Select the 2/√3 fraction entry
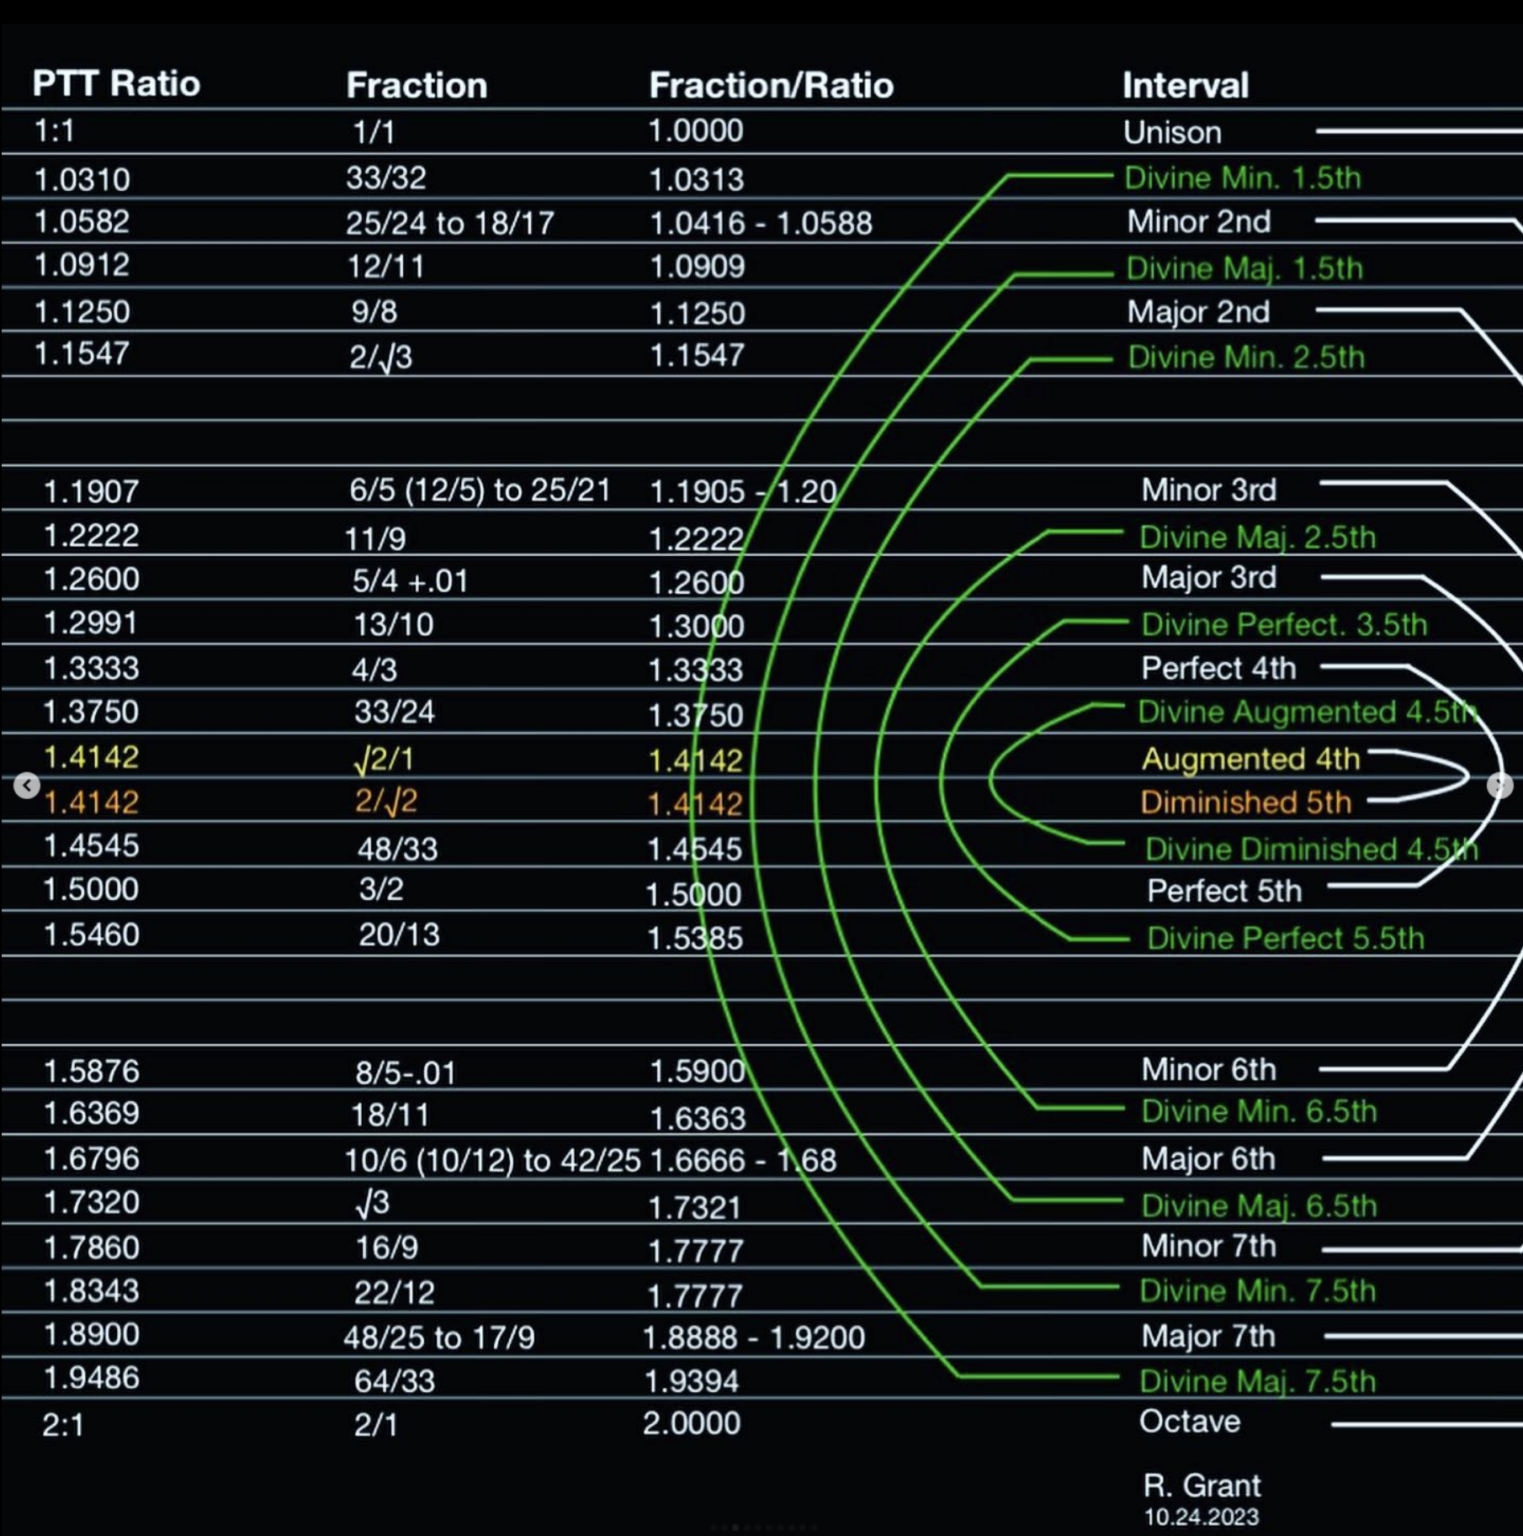Screen dimensions: 1523x1536 point(380,357)
